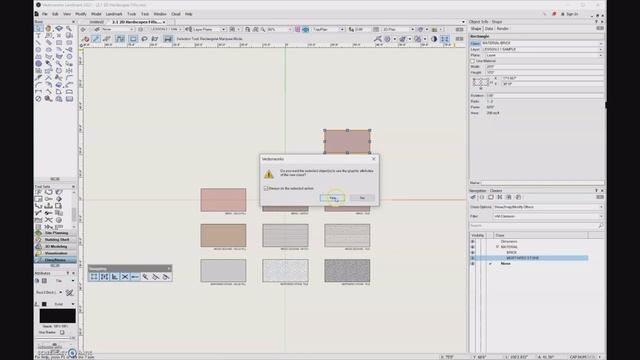Enable Use Material checkbox
Viewport: 640px width, 360px height.
(x=473, y=61)
